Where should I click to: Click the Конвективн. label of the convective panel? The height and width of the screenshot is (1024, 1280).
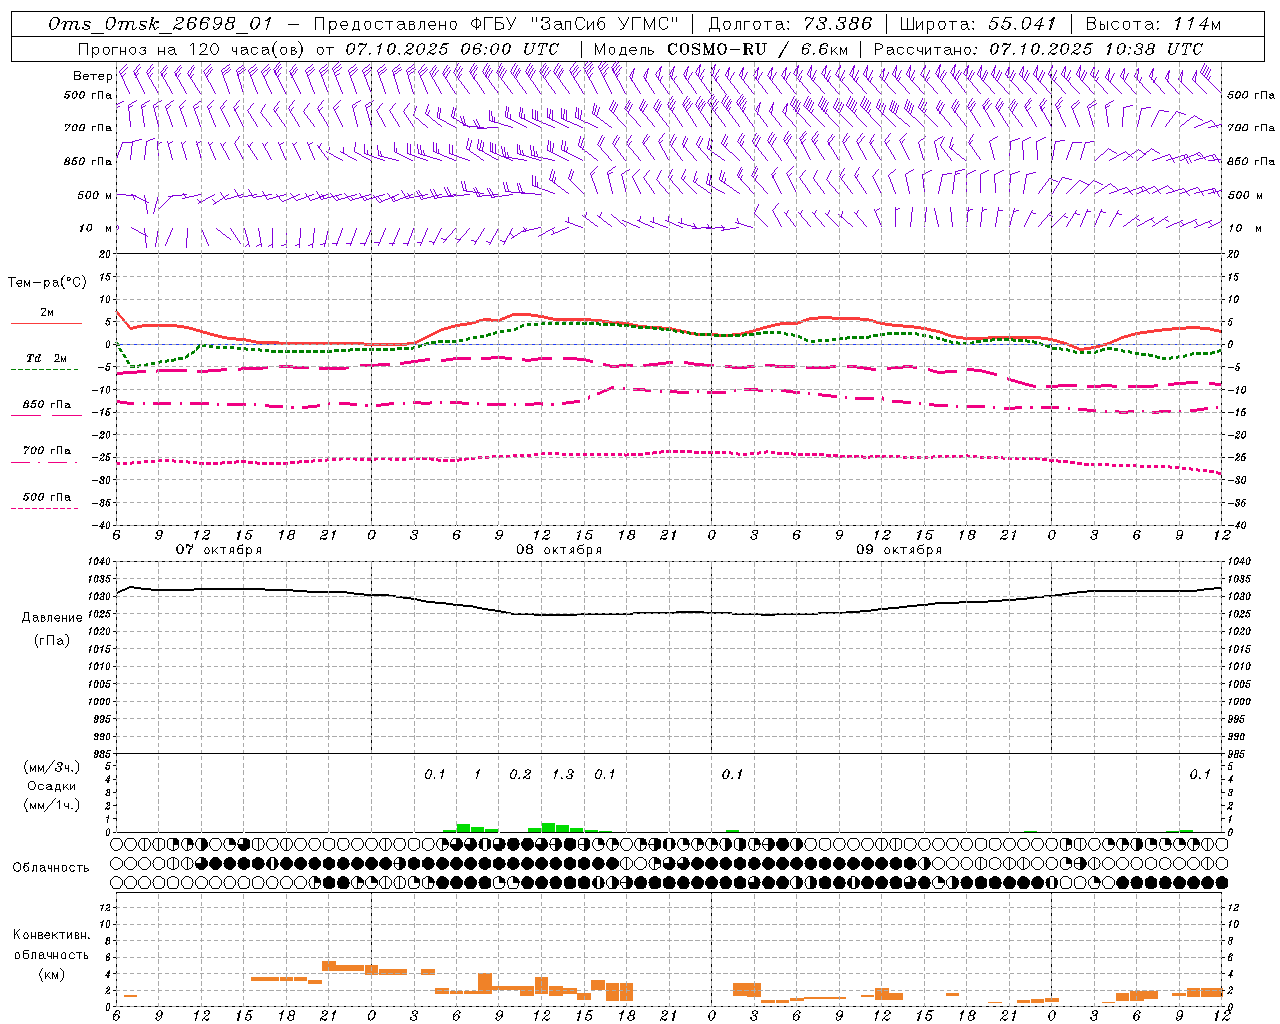click(51, 935)
